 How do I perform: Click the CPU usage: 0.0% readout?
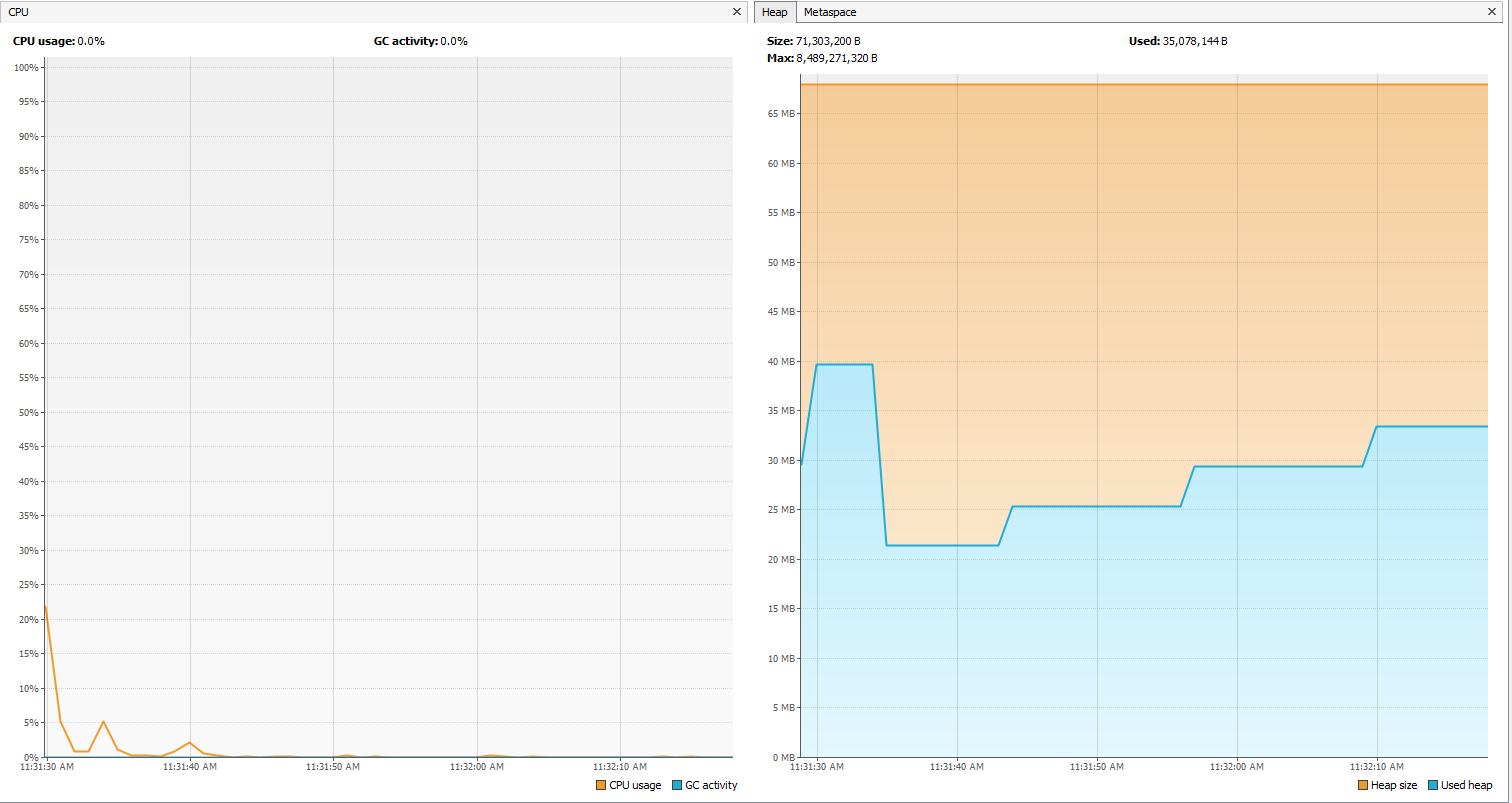point(59,41)
